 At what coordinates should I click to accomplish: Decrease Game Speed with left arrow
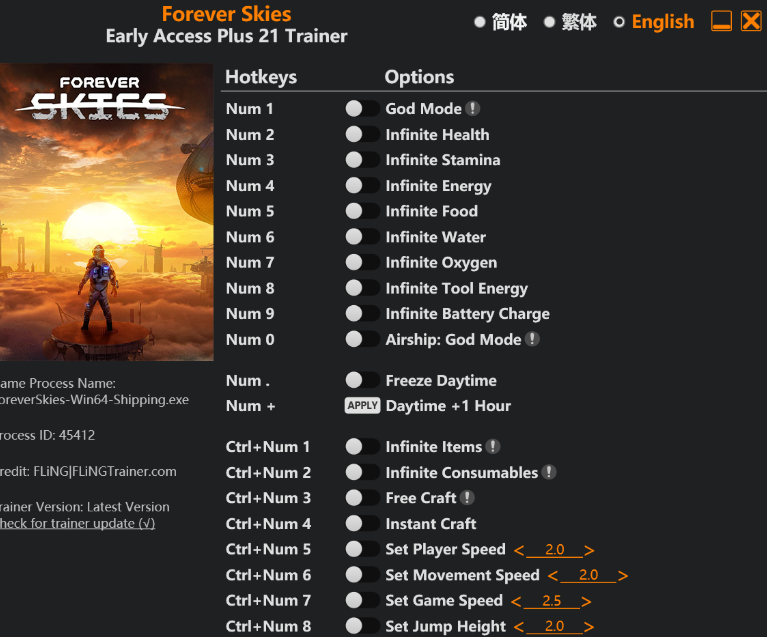point(516,601)
